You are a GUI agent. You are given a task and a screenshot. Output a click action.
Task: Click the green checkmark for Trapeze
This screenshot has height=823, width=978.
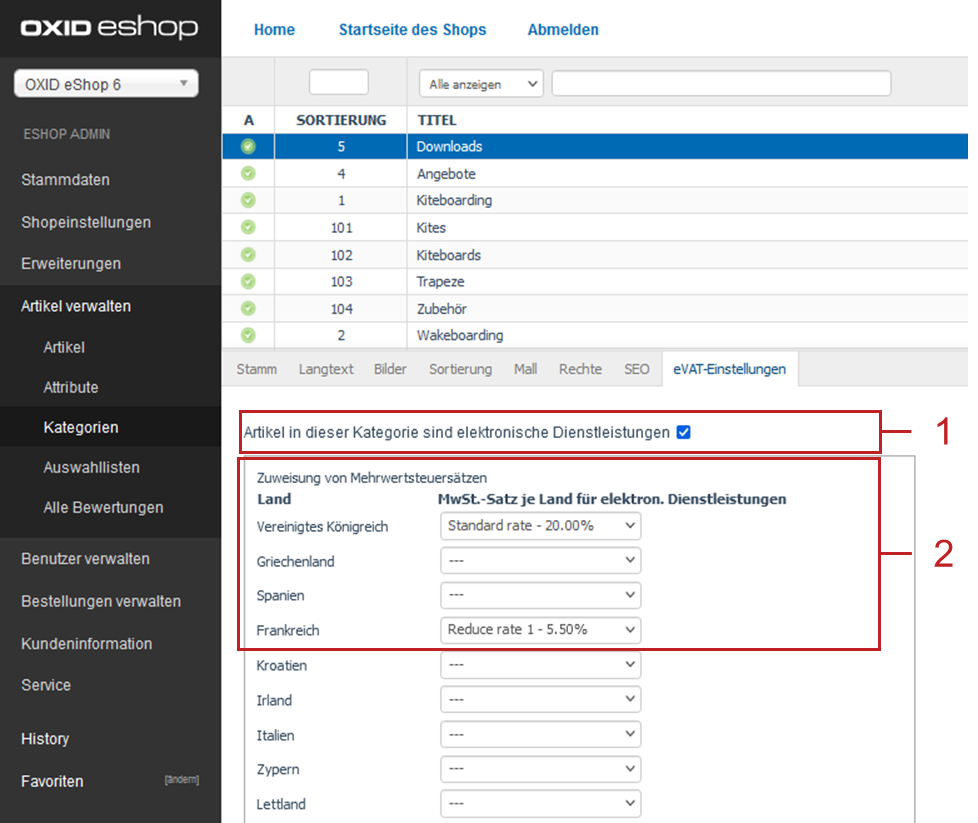pyautogui.click(x=248, y=282)
